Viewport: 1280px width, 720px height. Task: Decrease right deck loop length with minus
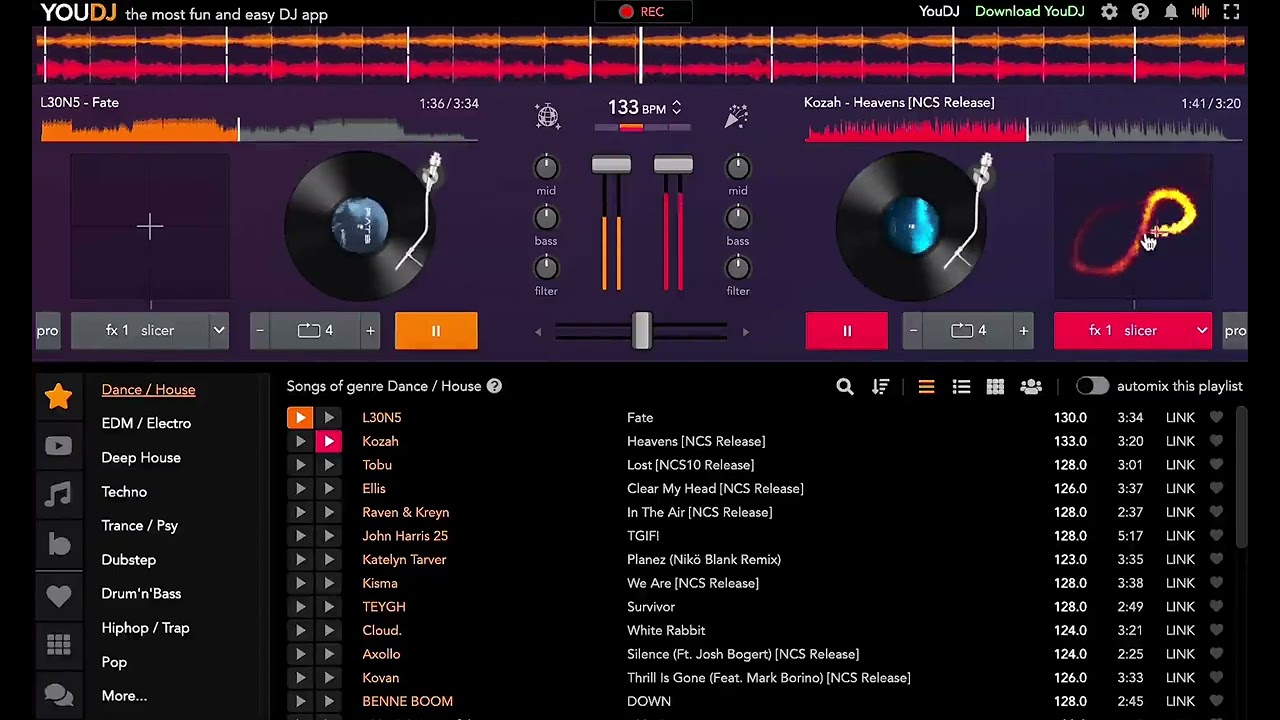tap(913, 331)
